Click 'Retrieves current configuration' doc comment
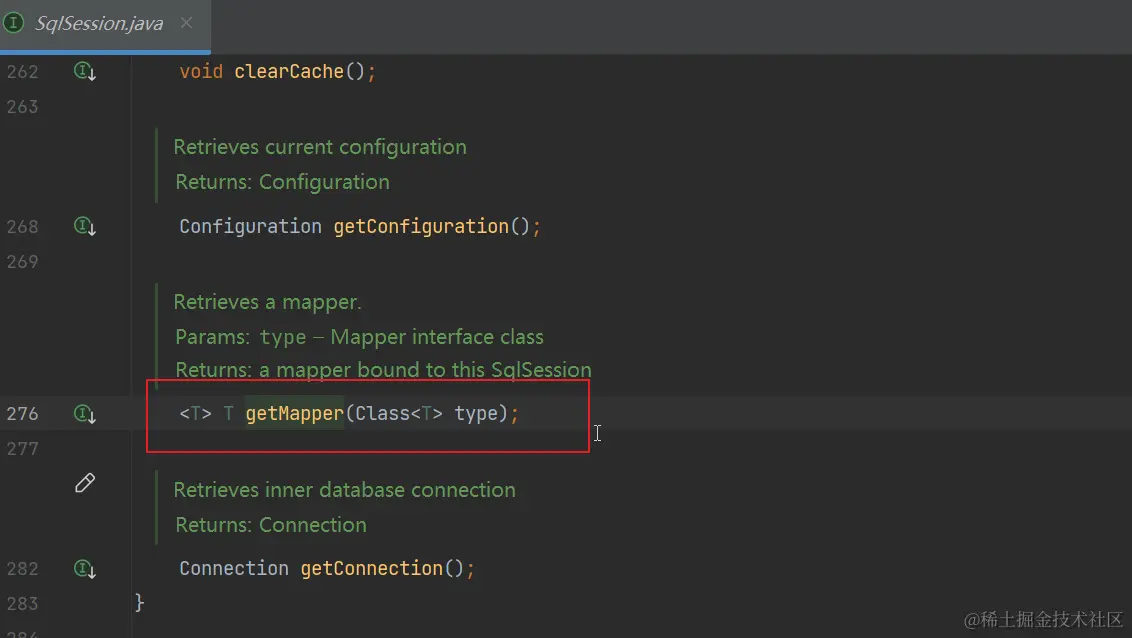The height and width of the screenshot is (638, 1132). tap(320, 147)
